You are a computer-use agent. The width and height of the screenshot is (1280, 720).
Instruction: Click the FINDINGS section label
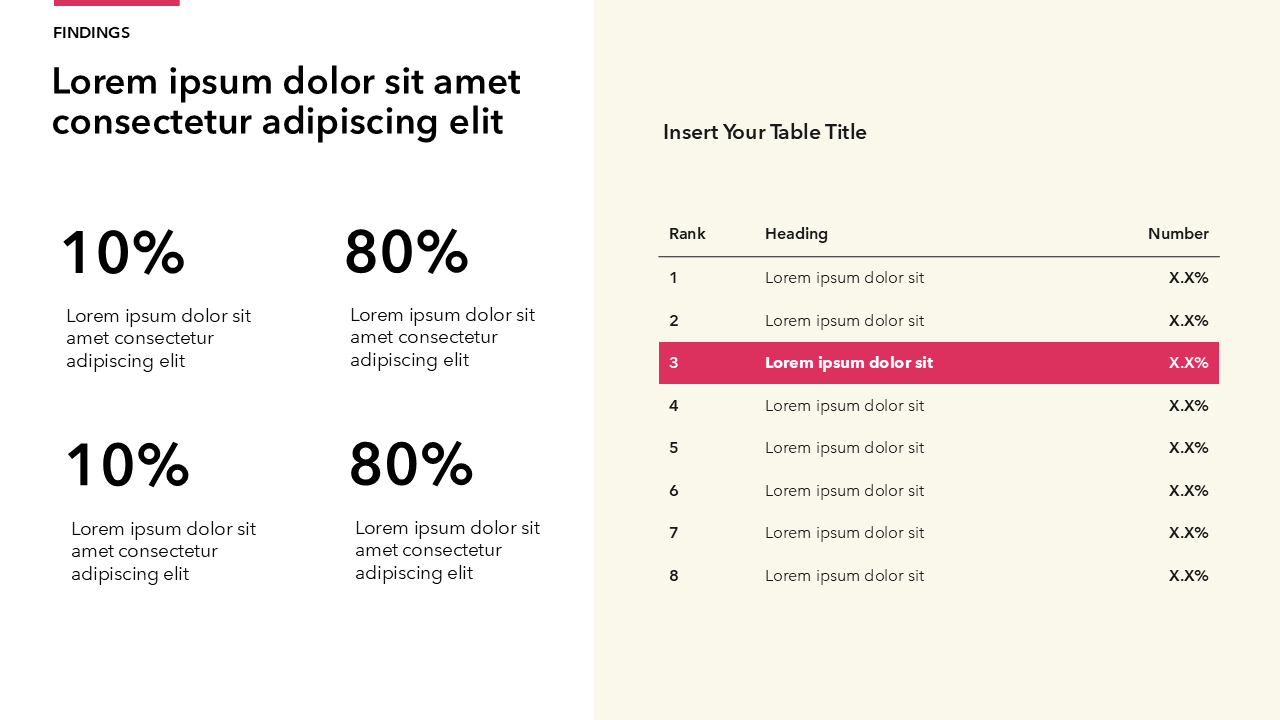(x=91, y=33)
